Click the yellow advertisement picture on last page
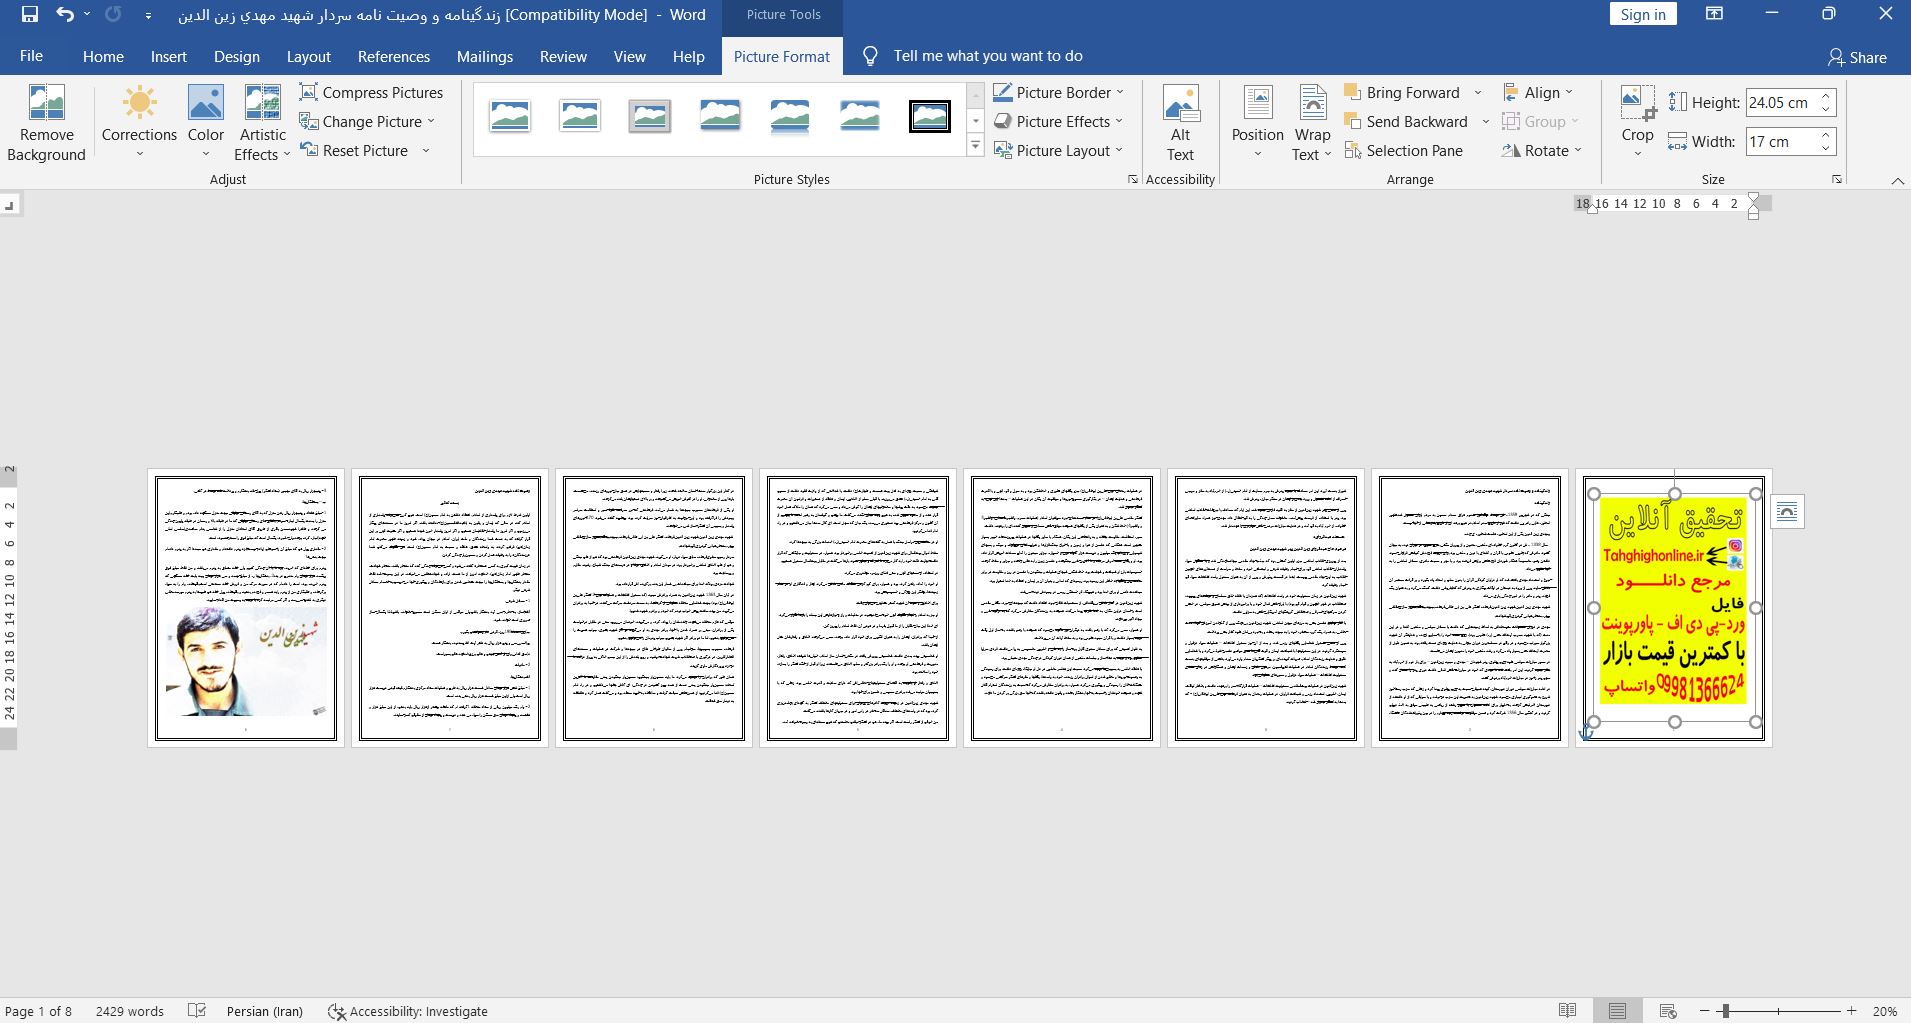Screen dimensions: 1911x1023 click(1673, 603)
